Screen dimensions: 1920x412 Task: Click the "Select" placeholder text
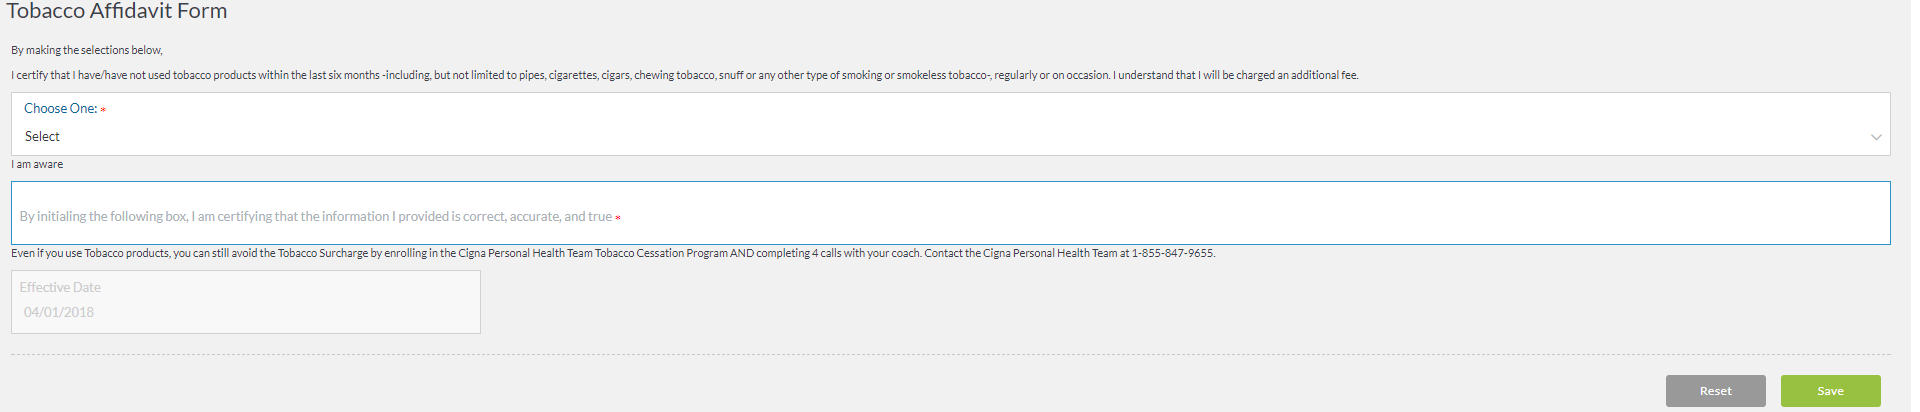pos(42,137)
